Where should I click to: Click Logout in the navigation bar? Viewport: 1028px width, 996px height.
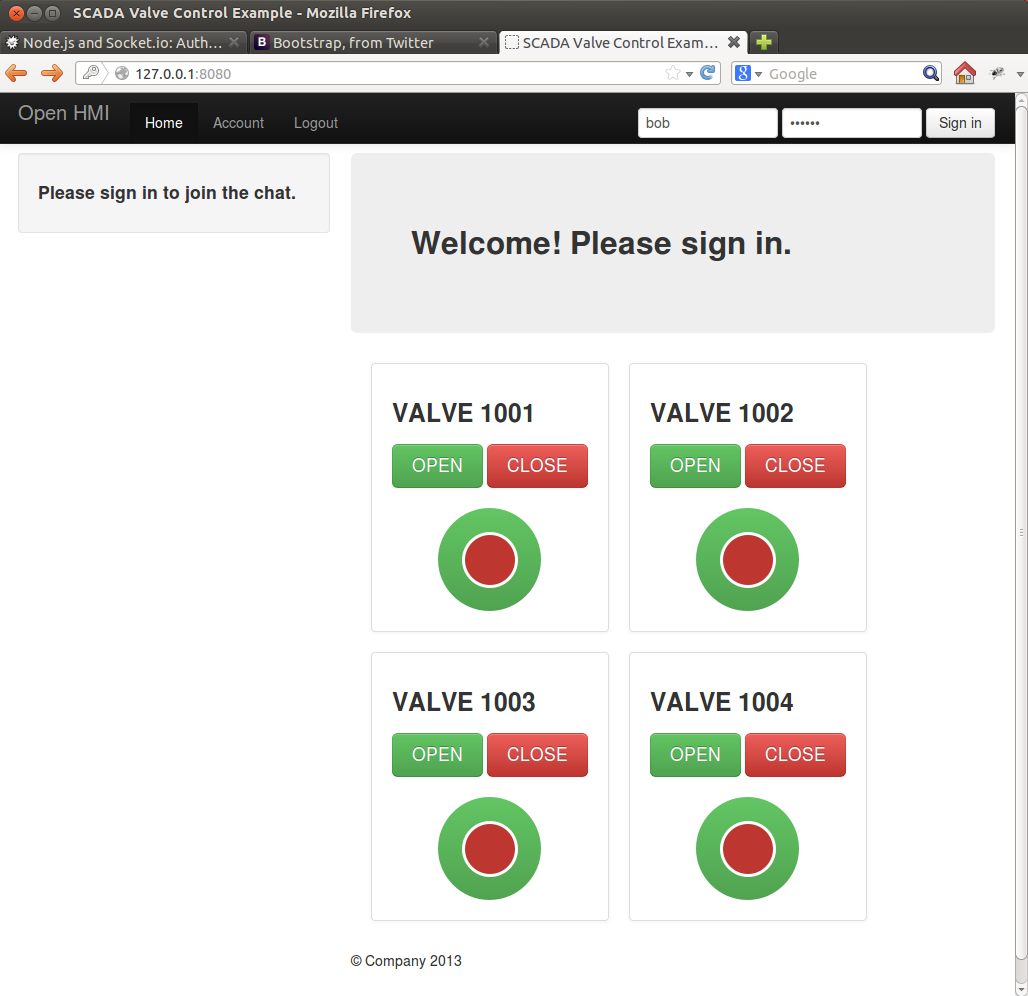click(x=316, y=123)
